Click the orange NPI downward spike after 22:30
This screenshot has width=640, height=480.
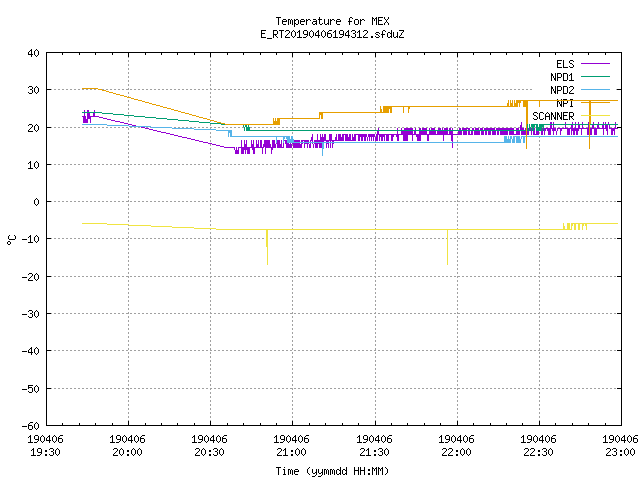[589, 124]
